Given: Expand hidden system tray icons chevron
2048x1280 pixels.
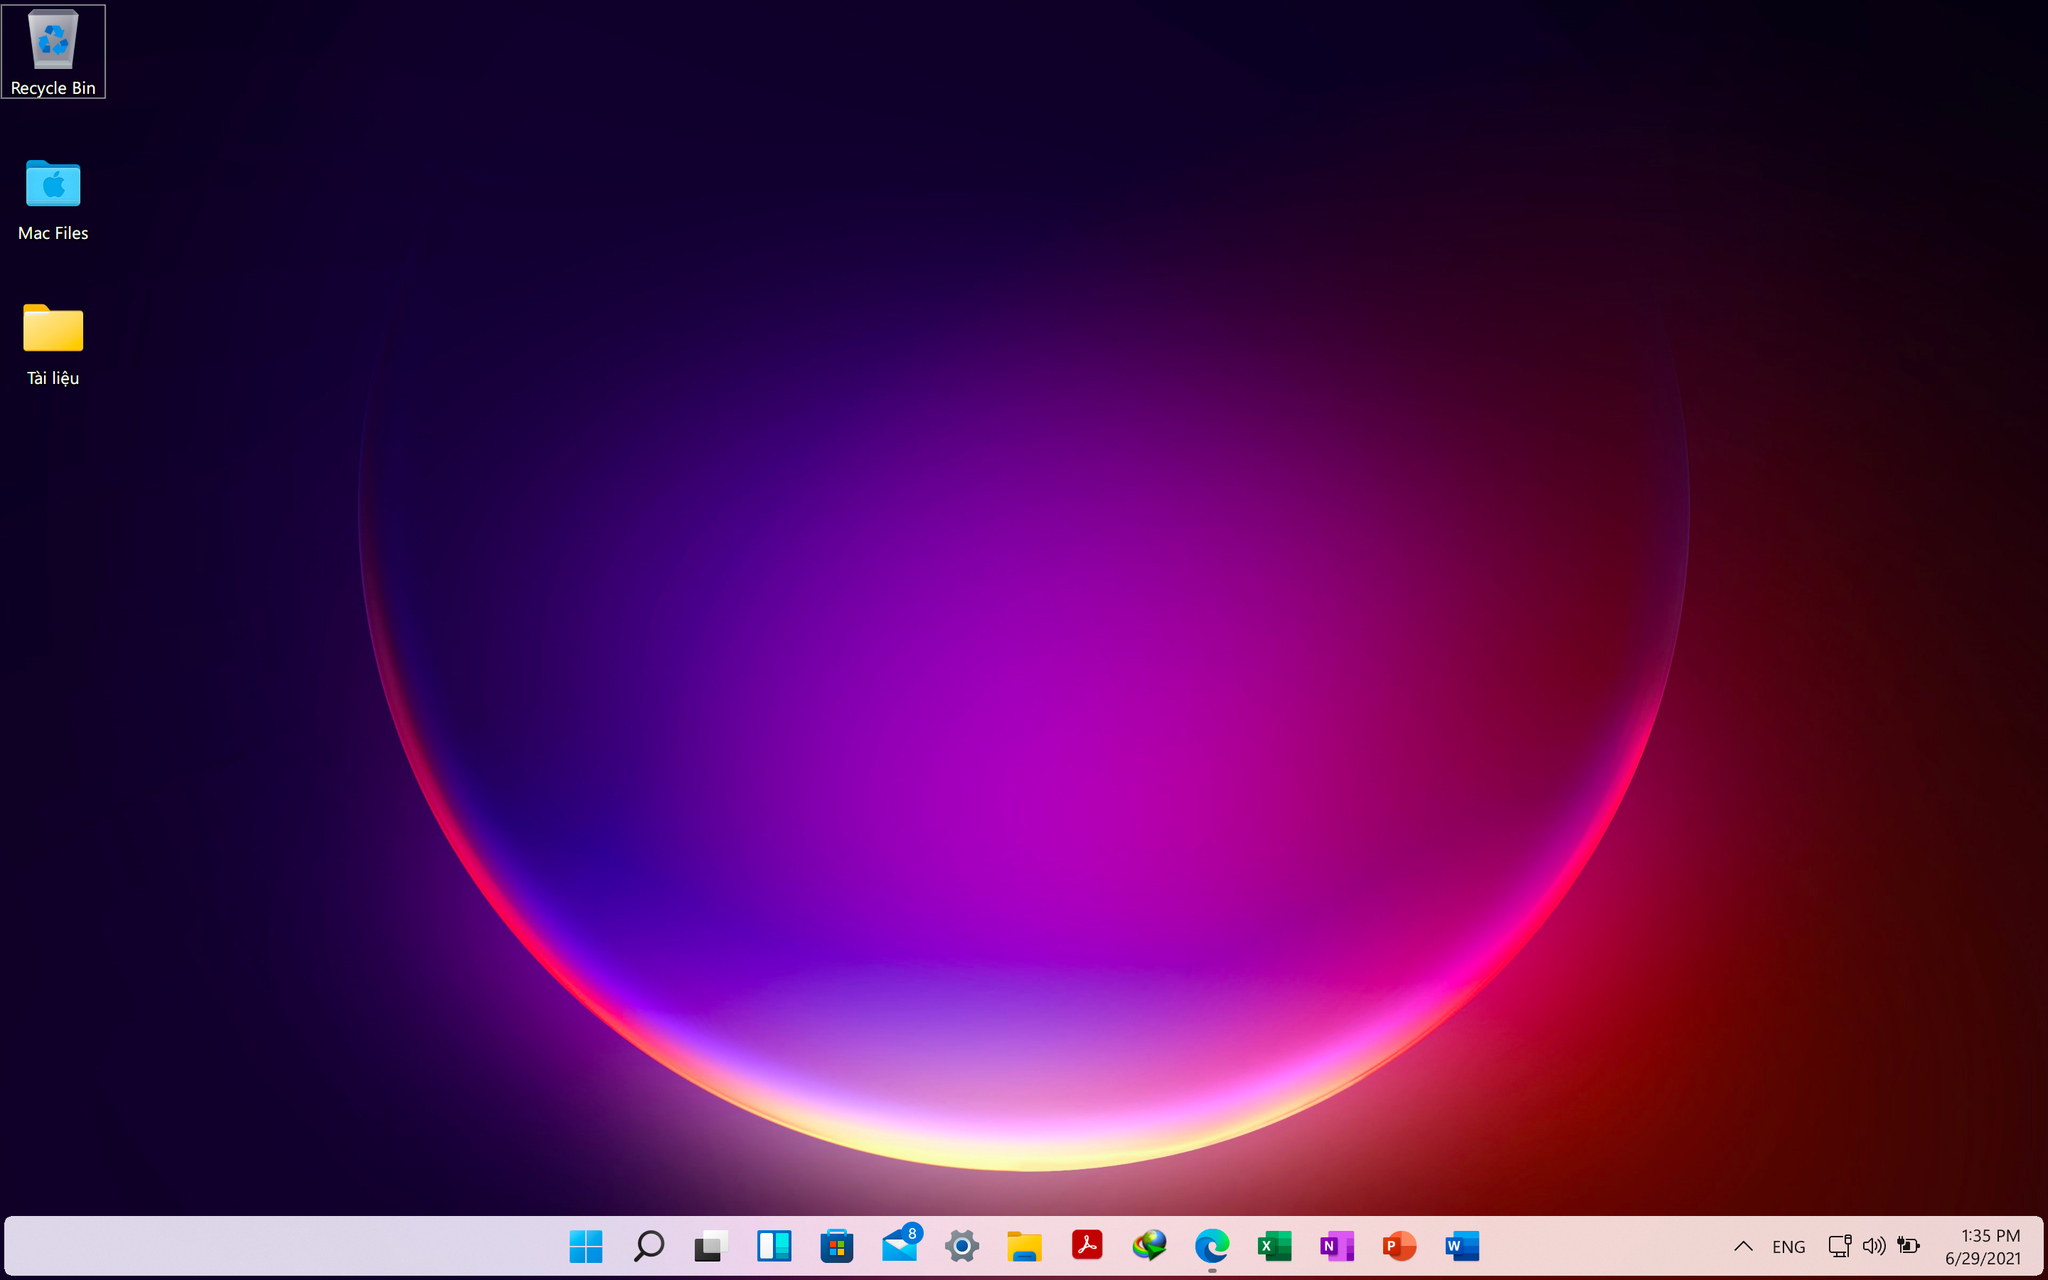Looking at the screenshot, I should pos(1743,1246).
